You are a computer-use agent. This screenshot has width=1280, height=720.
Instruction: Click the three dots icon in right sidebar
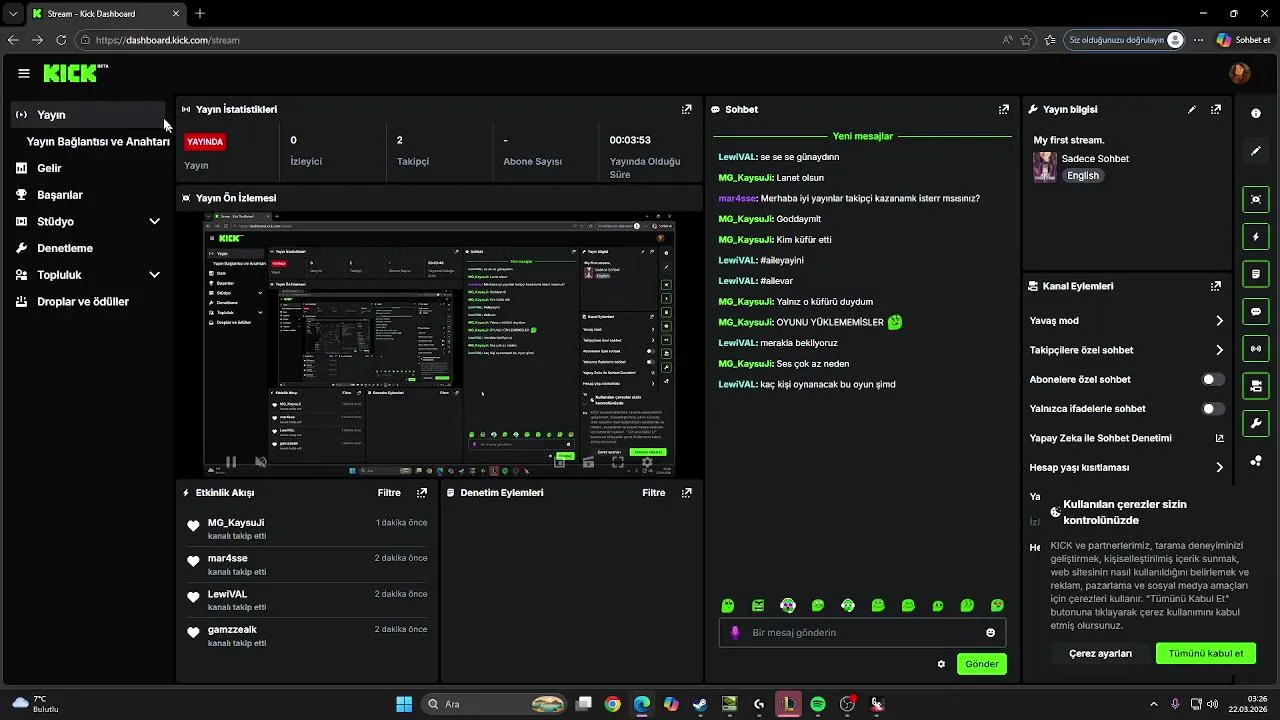[x=1256, y=461]
